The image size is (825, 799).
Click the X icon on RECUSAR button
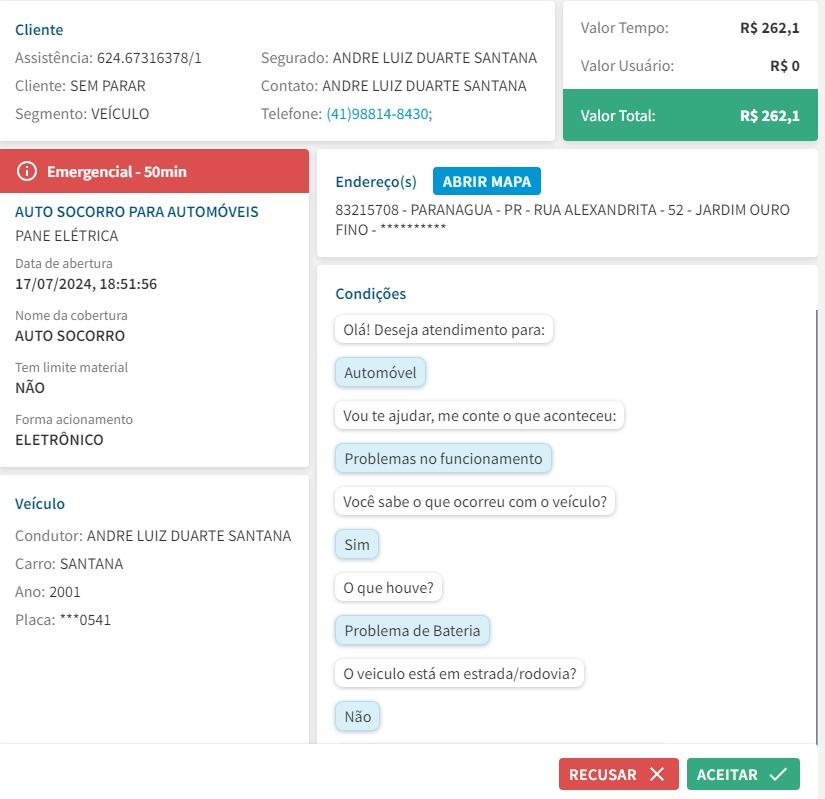coord(657,774)
